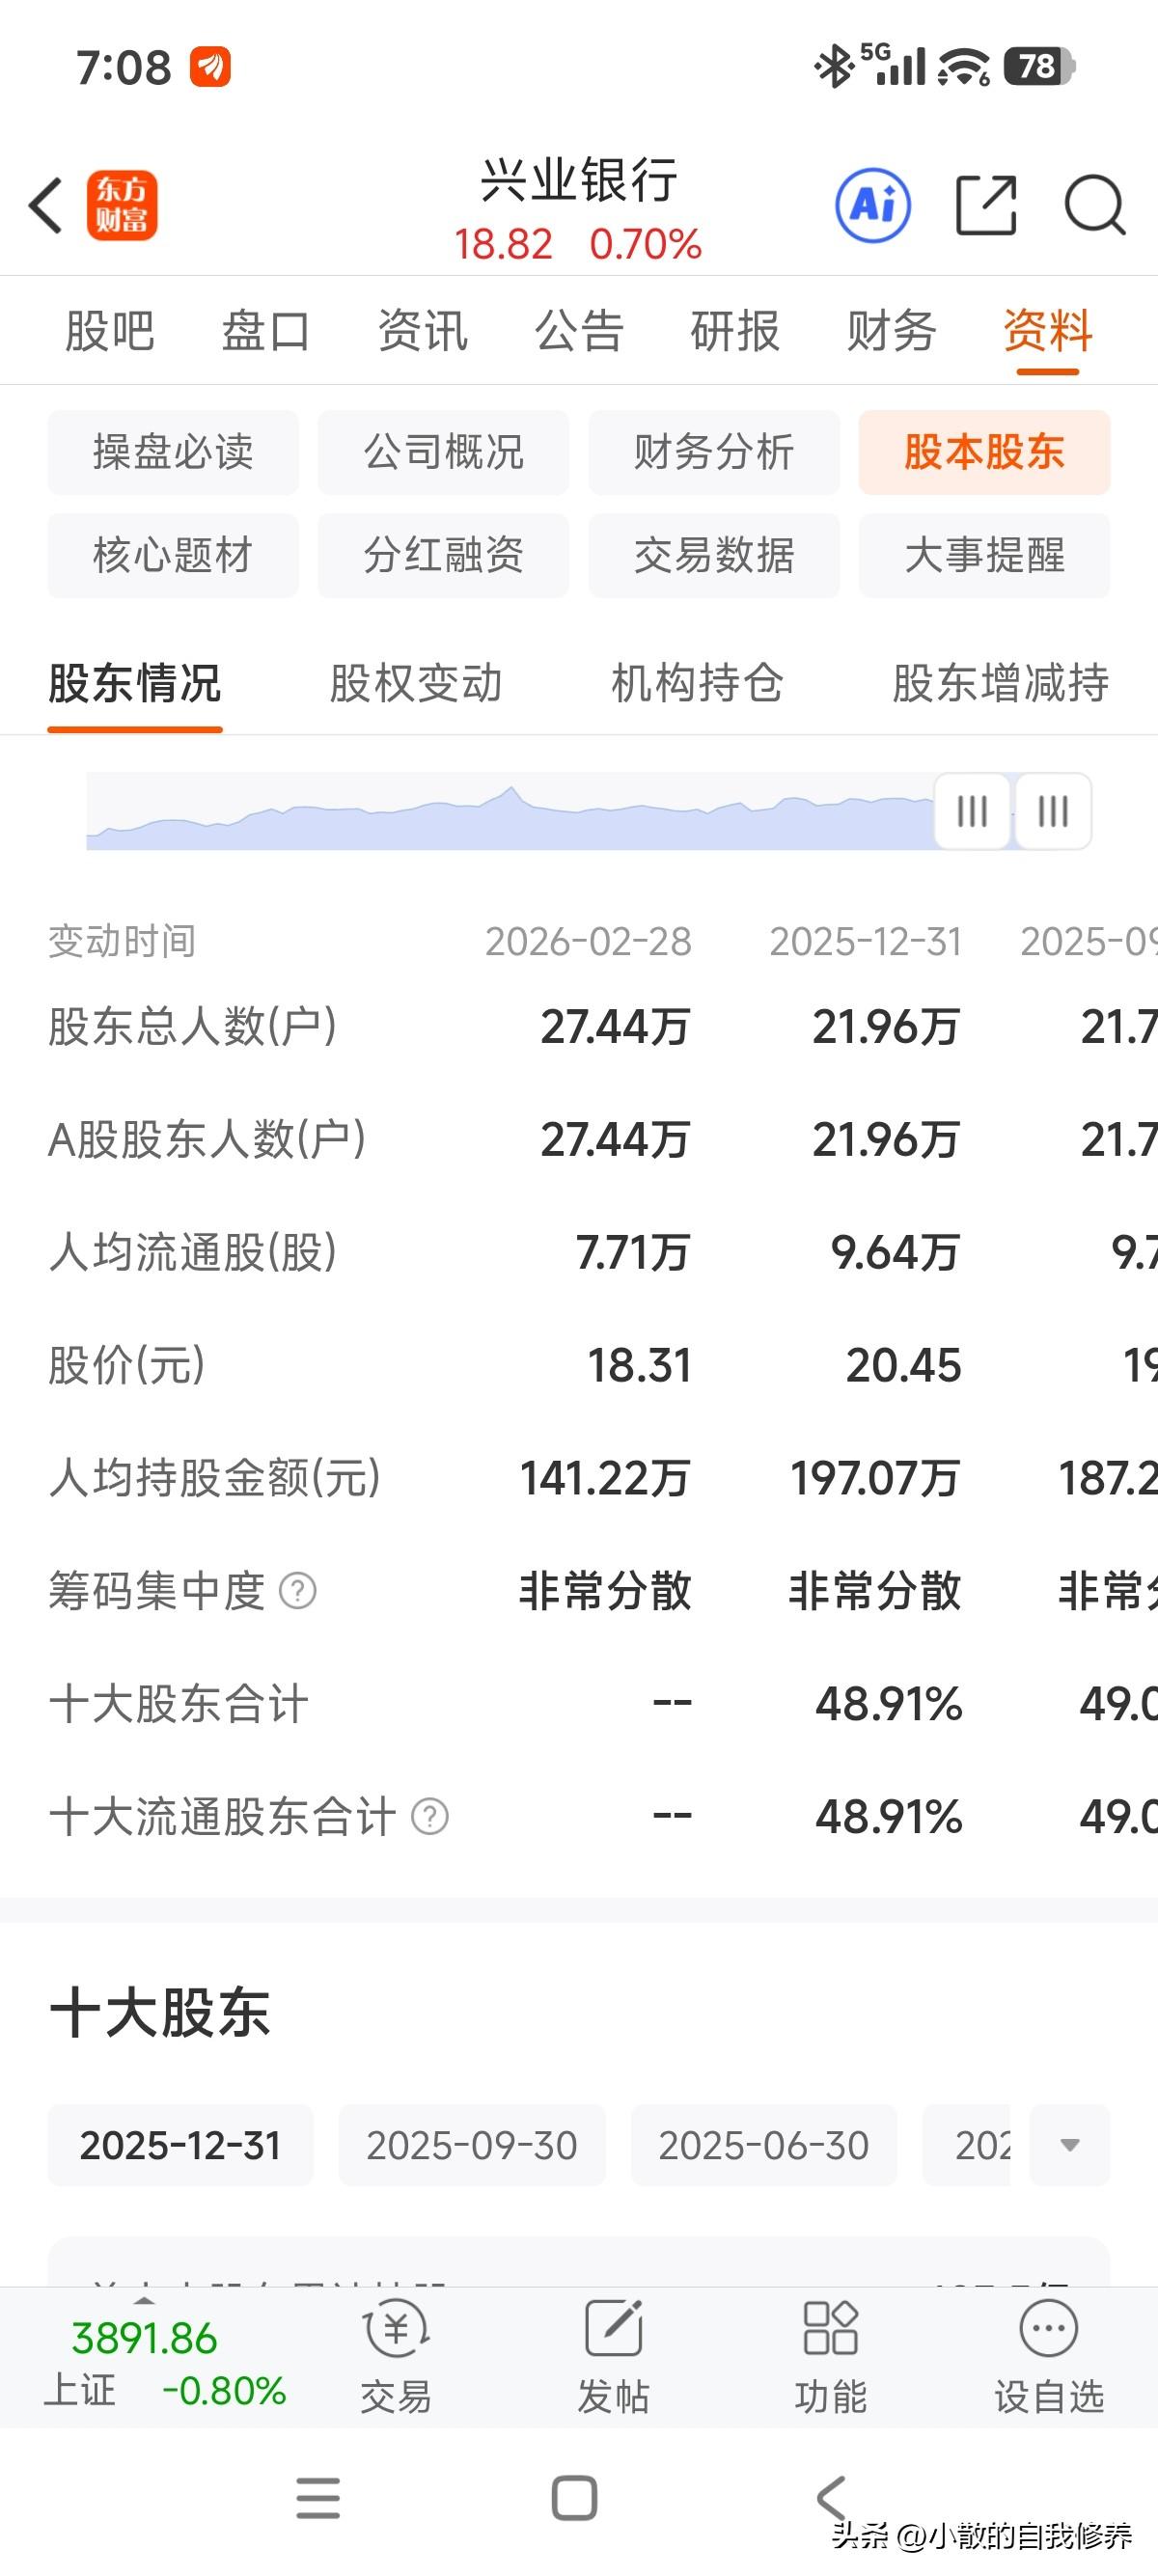
Task: Tap the Android back chevron button
Action: coord(832,2498)
